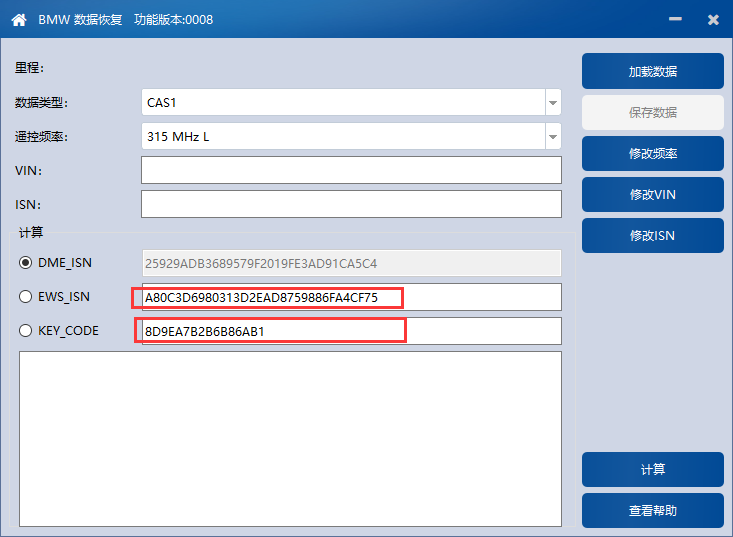Close the BMW data recovery window
The image size is (733, 537).
point(713,20)
